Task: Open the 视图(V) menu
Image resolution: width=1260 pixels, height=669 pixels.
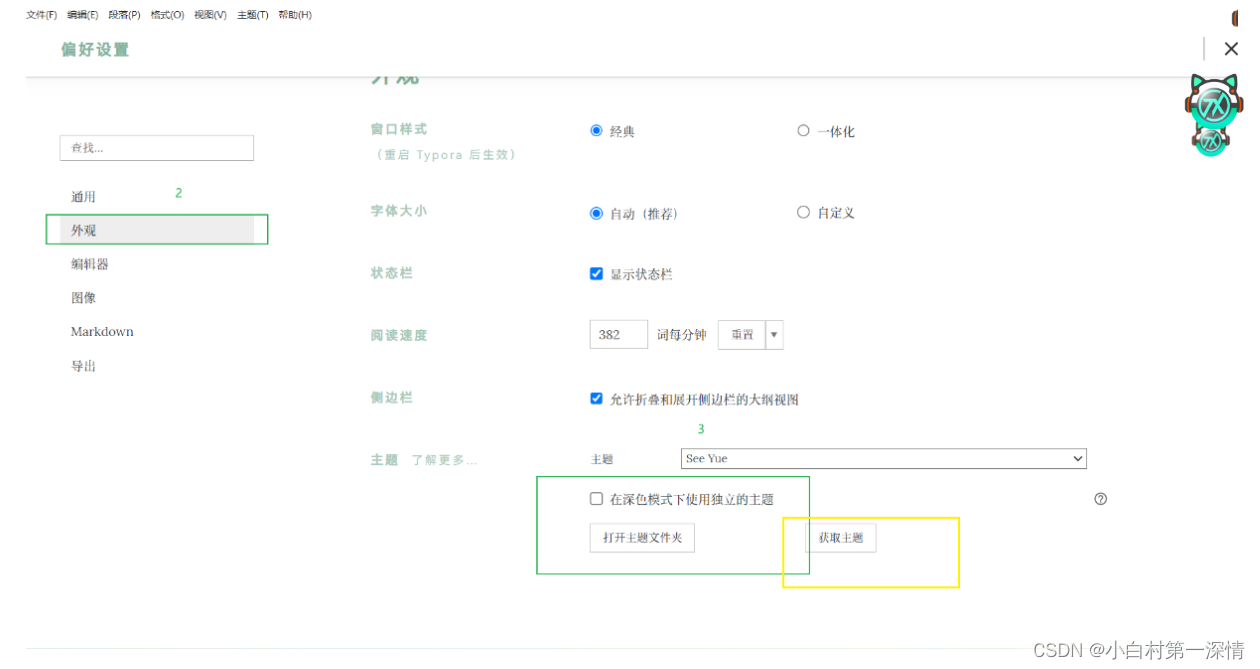Action: [x=210, y=15]
